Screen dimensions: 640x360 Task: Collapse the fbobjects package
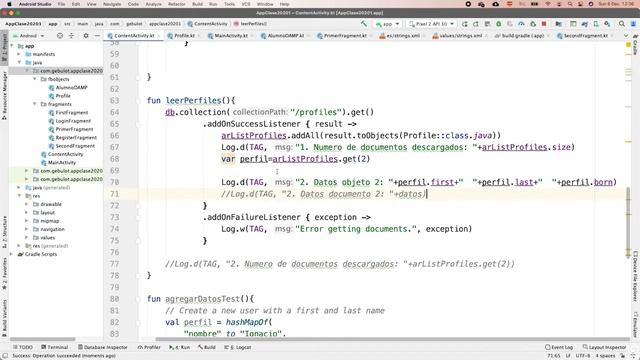[35, 79]
